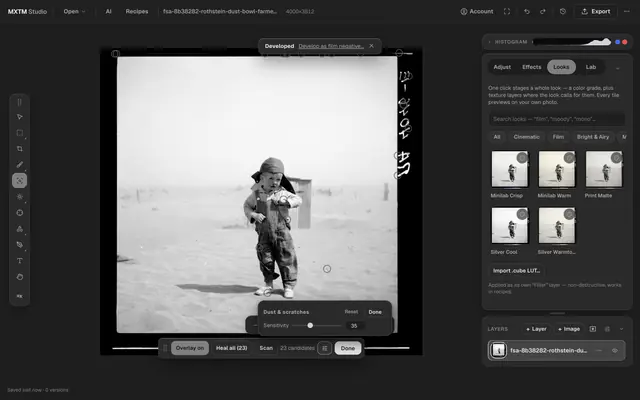
Task: Toggle favorite badge on Silver Cool
Action: click(x=522, y=214)
